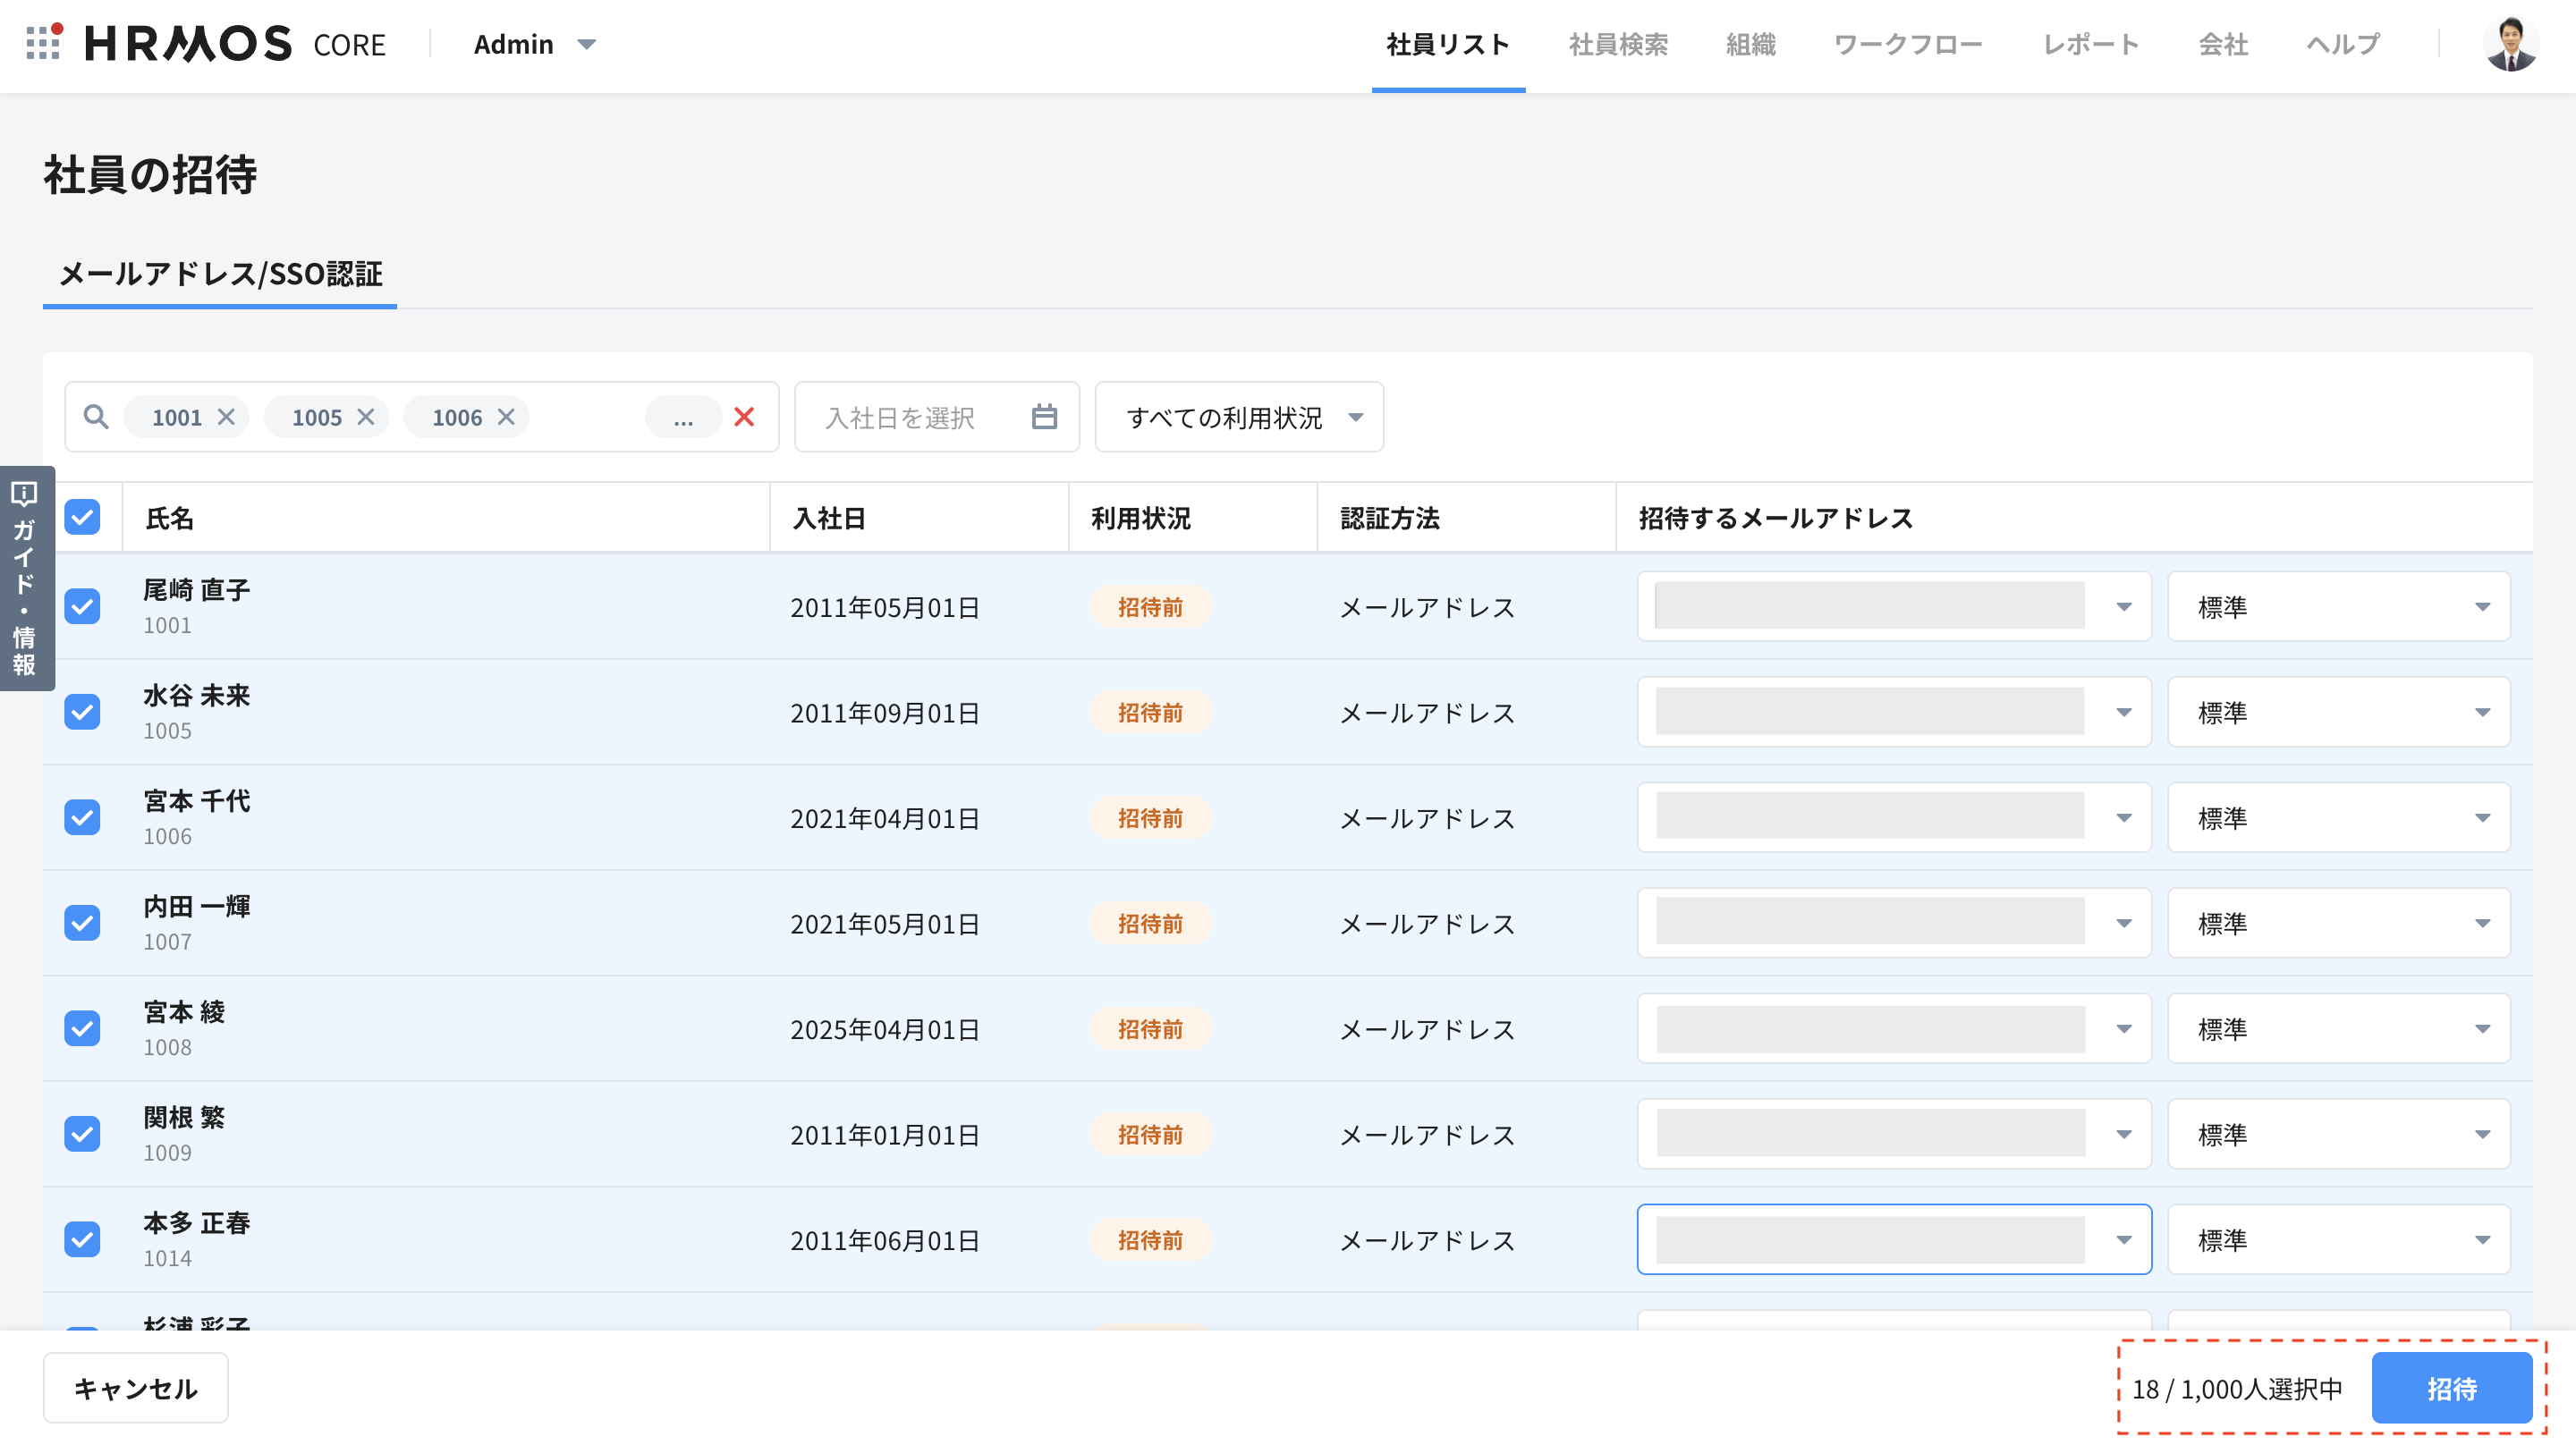This screenshot has height=1445, width=2576.
Task: Expand the すべての利用状況 dropdown
Action: tap(1239, 417)
